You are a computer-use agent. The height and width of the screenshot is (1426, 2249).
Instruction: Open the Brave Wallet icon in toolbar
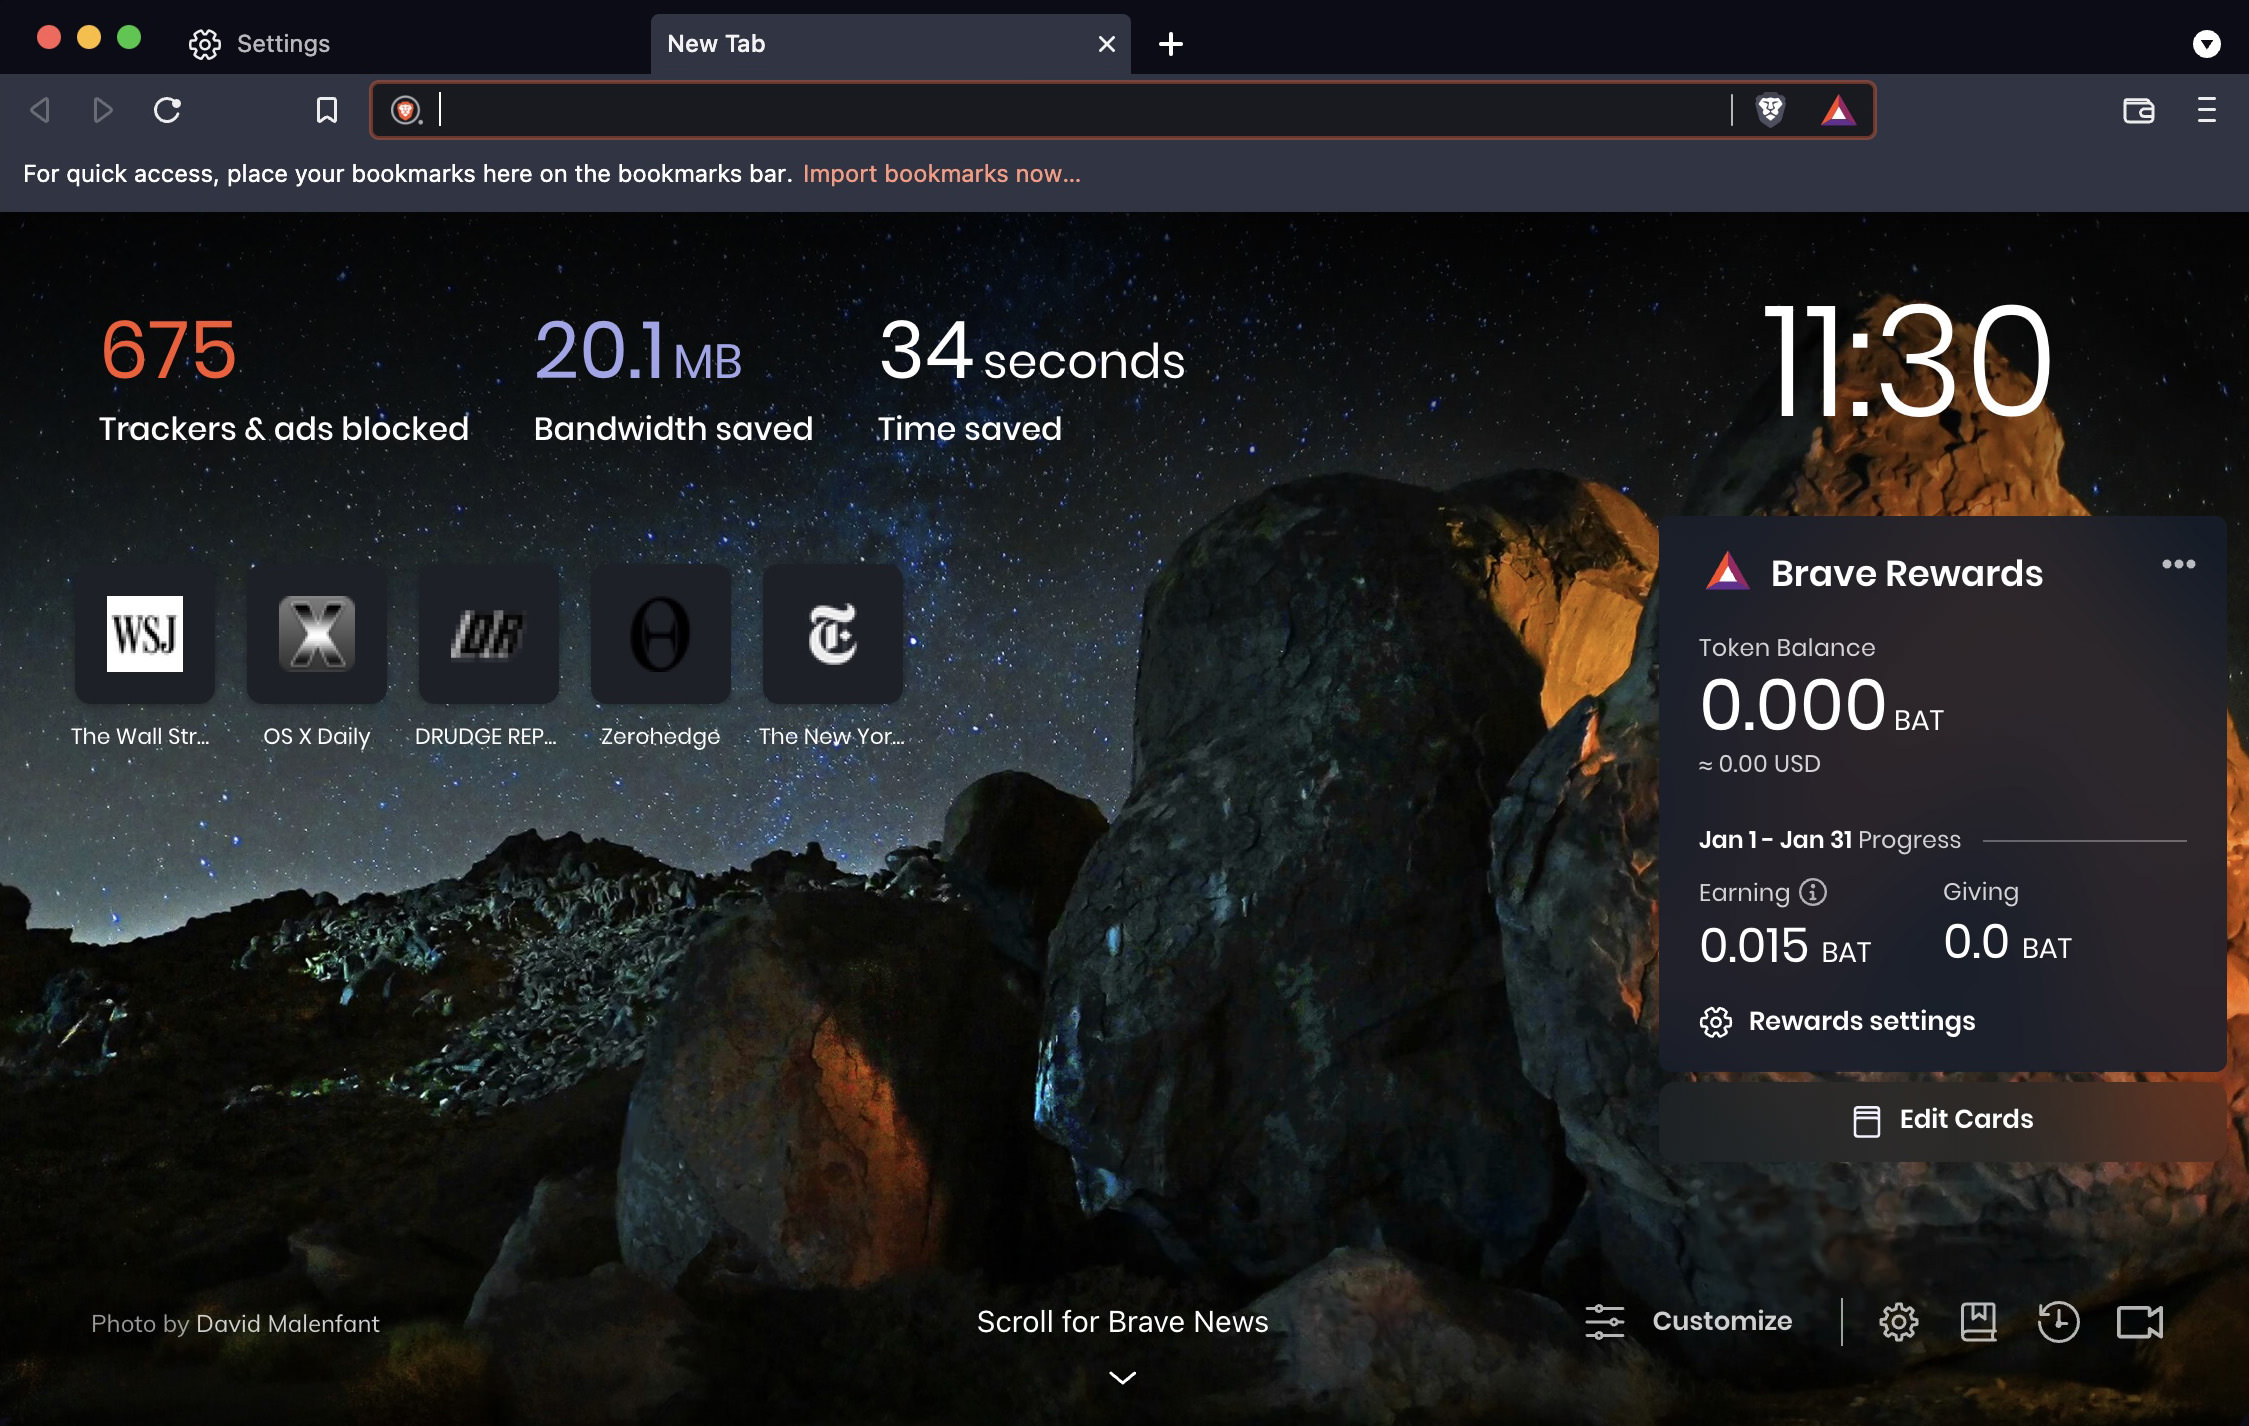coord(2138,110)
